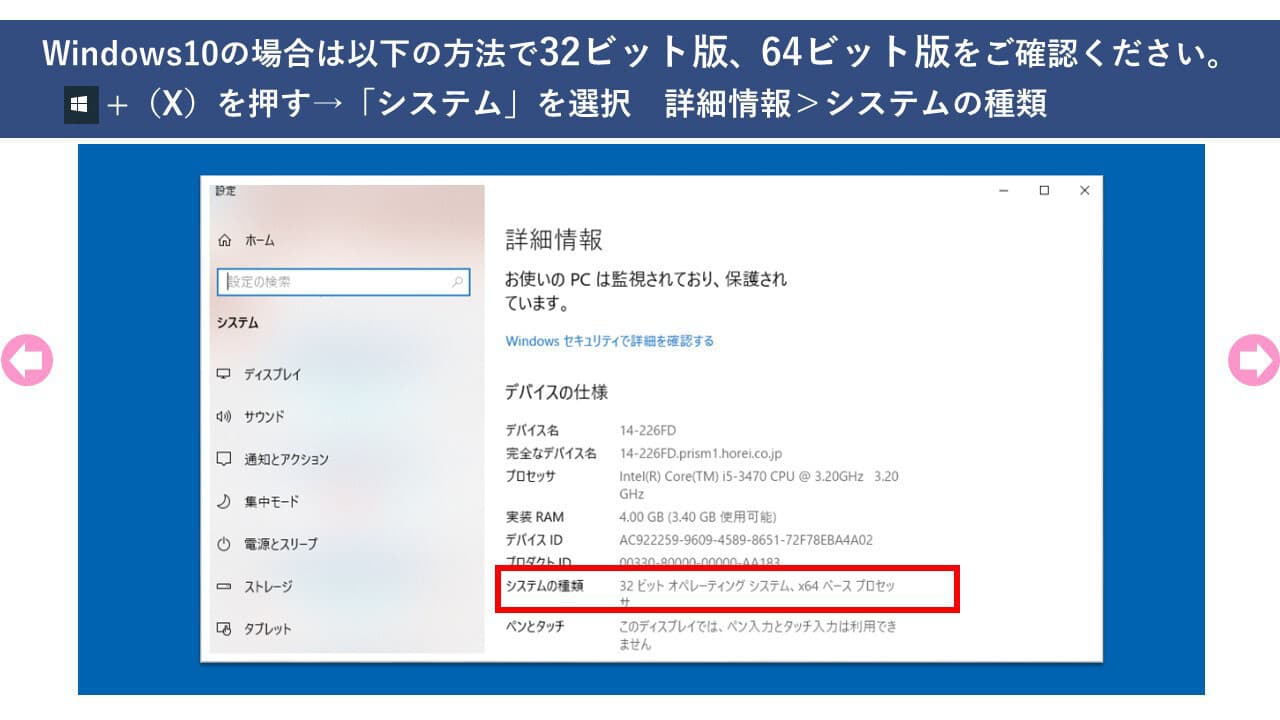Select device ID value AC922259-9609-4589
The width and height of the screenshot is (1280, 720).
(746, 540)
